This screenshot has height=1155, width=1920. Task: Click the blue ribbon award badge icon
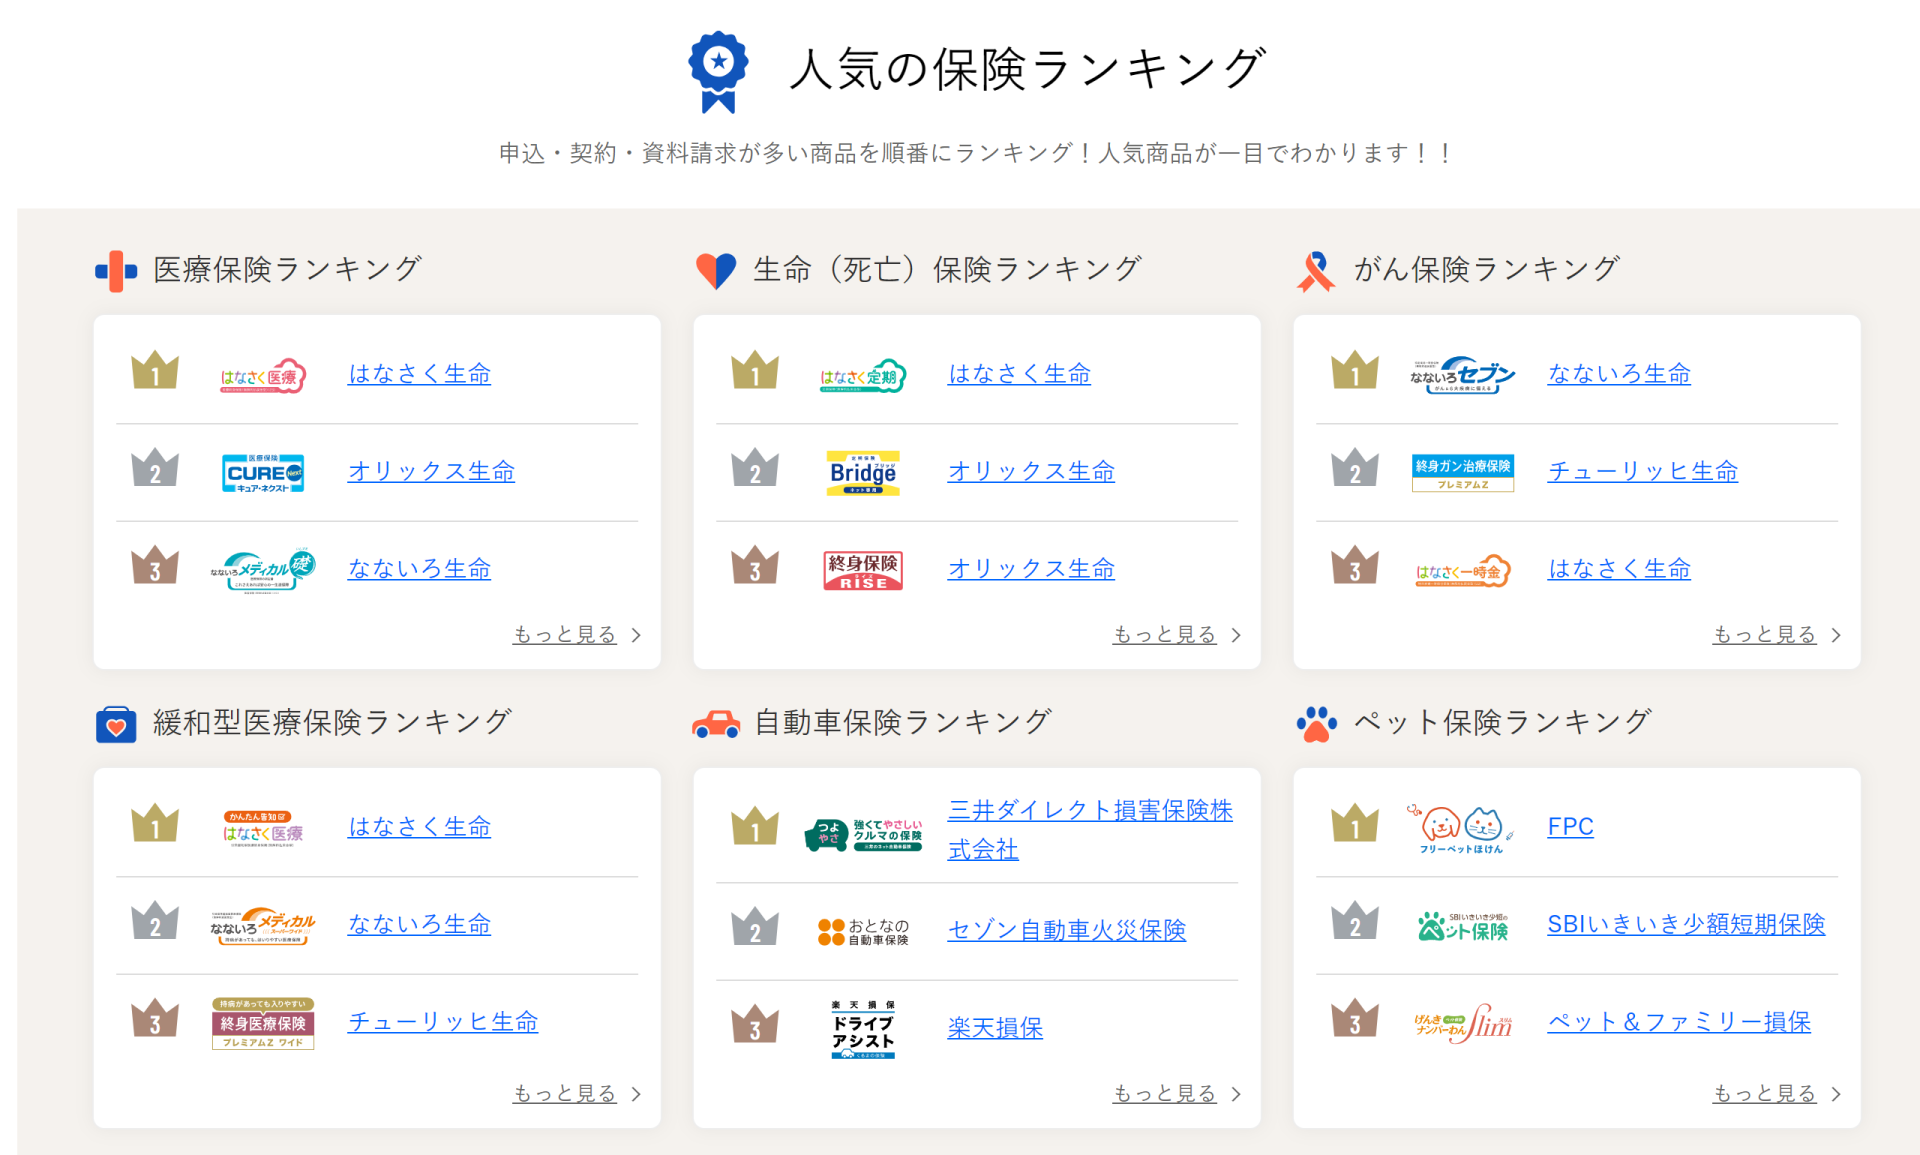[718, 70]
